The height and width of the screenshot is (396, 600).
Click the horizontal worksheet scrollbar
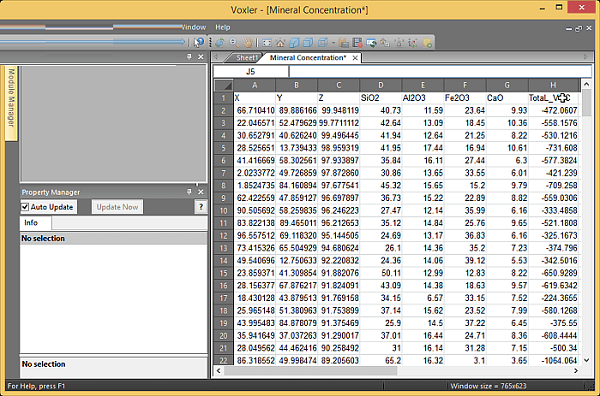pyautogui.click(x=310, y=370)
